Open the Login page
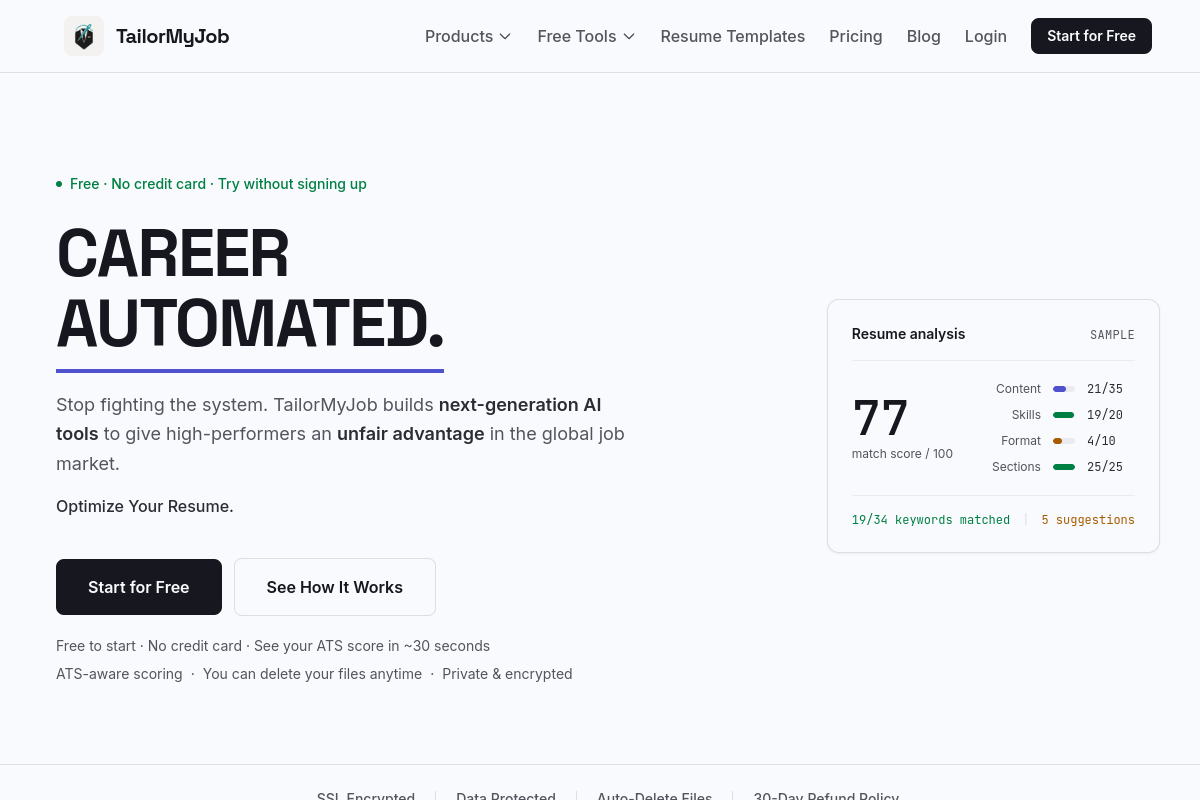The height and width of the screenshot is (800, 1200). 985,36
